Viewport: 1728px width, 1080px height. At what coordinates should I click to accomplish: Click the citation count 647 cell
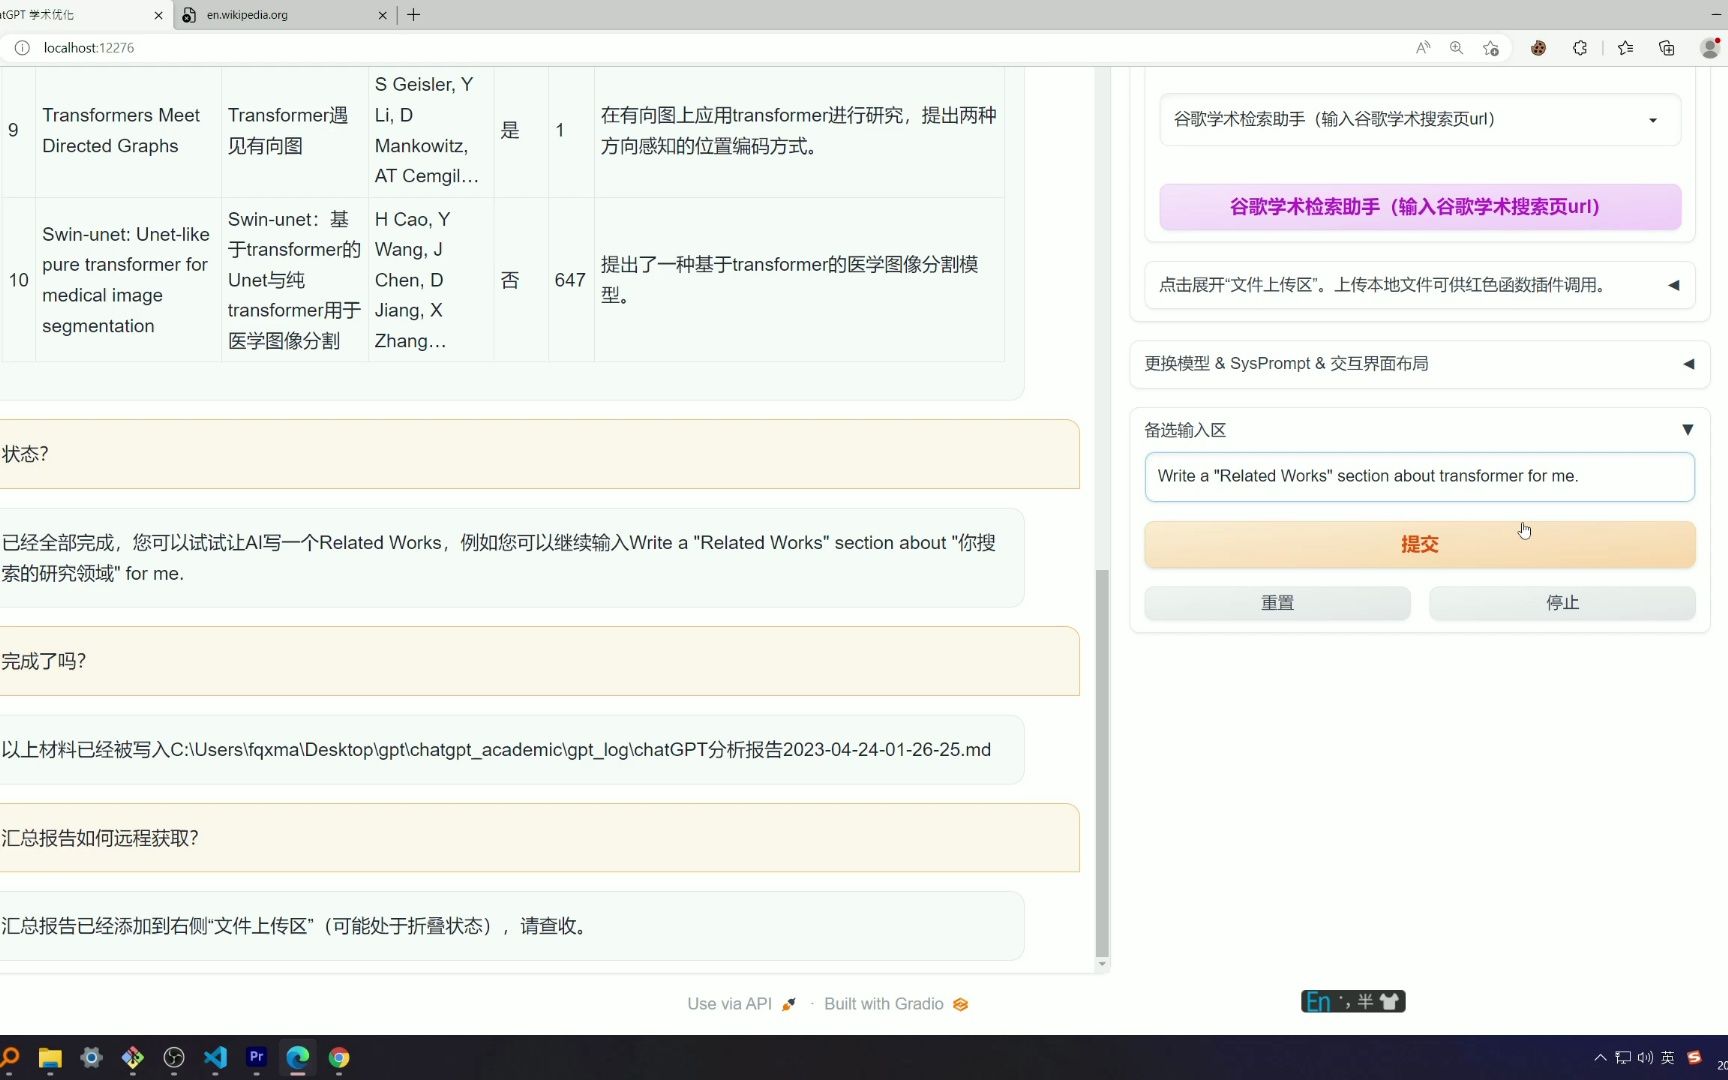[x=570, y=280]
